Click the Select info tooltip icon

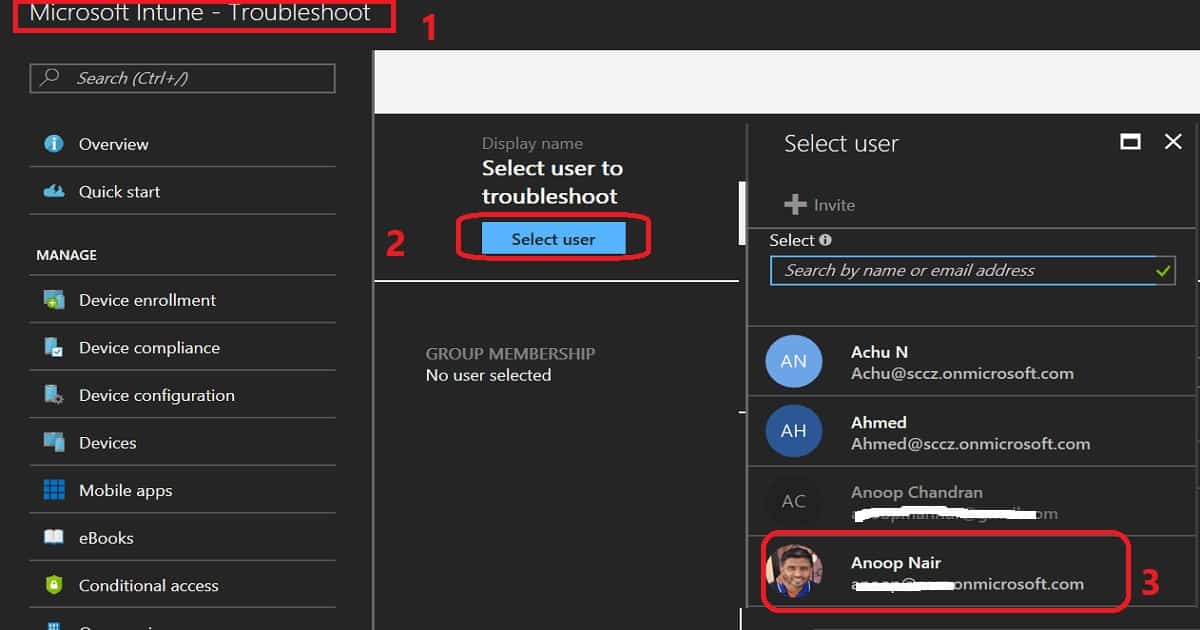[825, 240]
